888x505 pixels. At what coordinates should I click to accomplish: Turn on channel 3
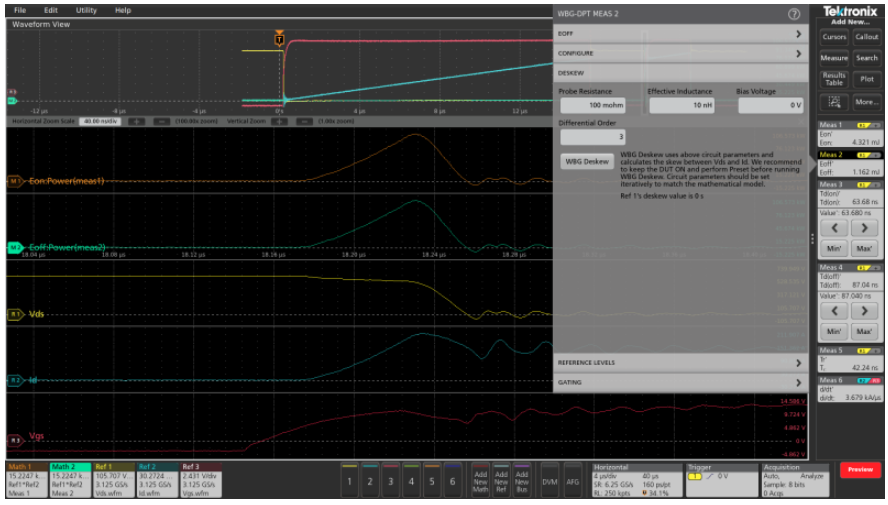(390, 481)
